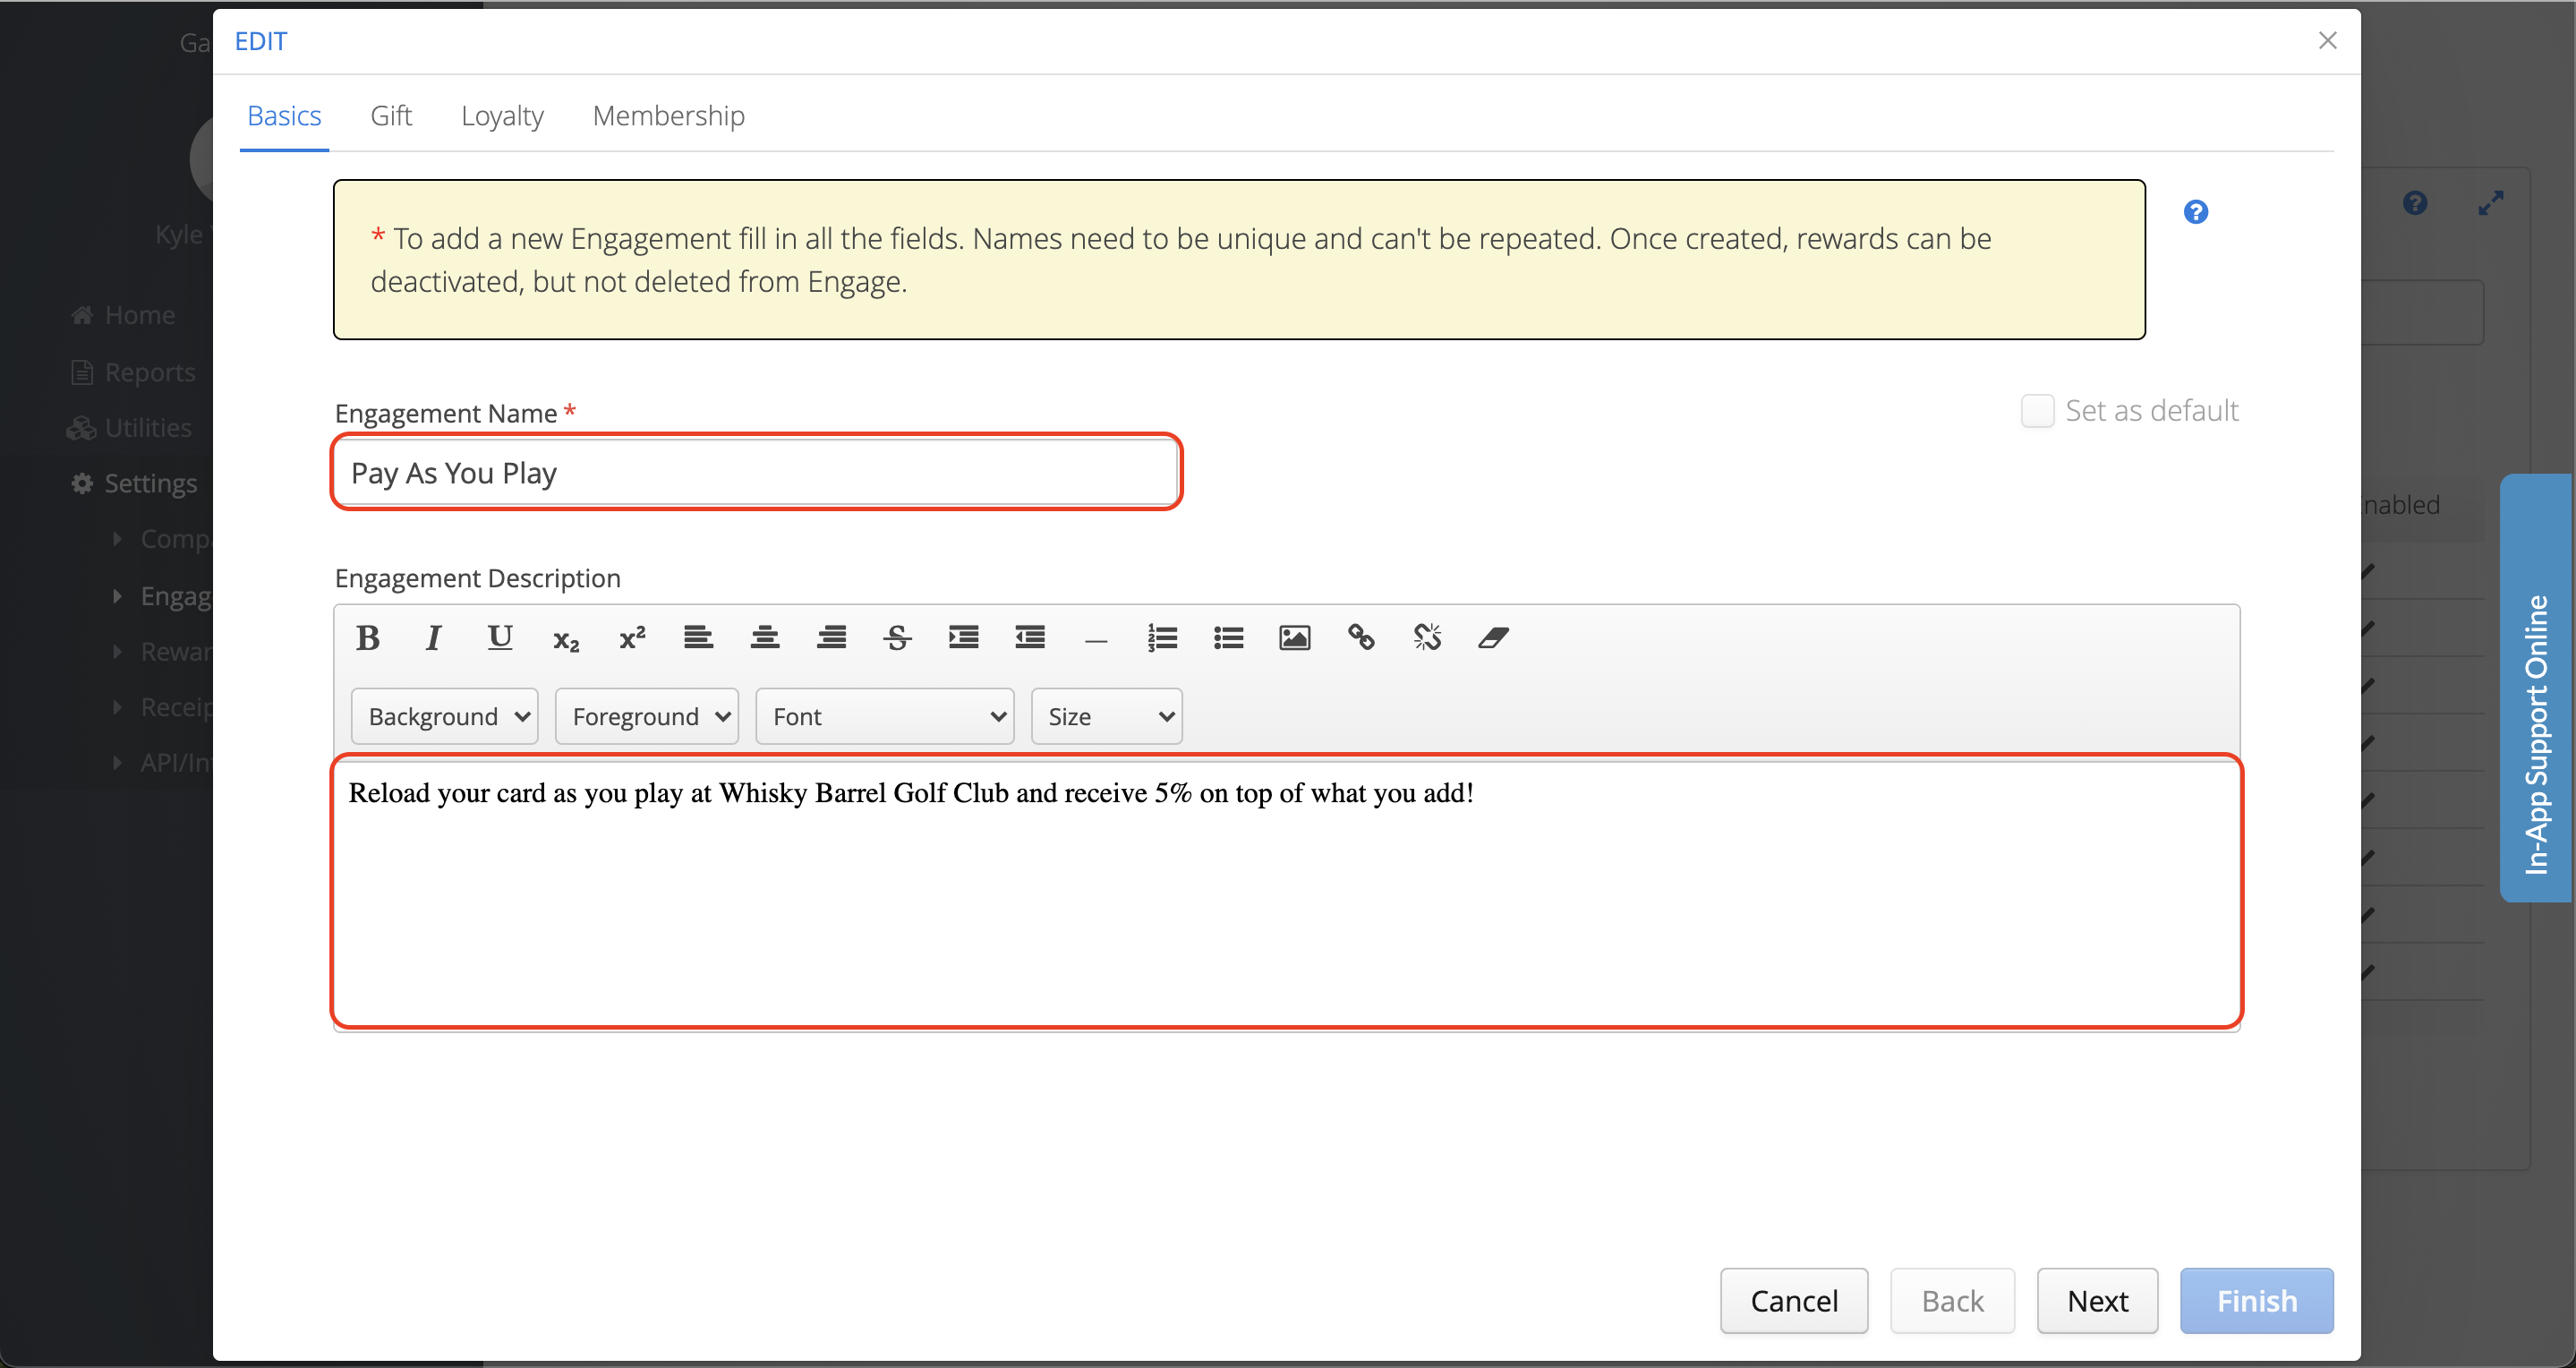Insert an image into the description
This screenshot has width=2576, height=1368.
coord(1294,637)
